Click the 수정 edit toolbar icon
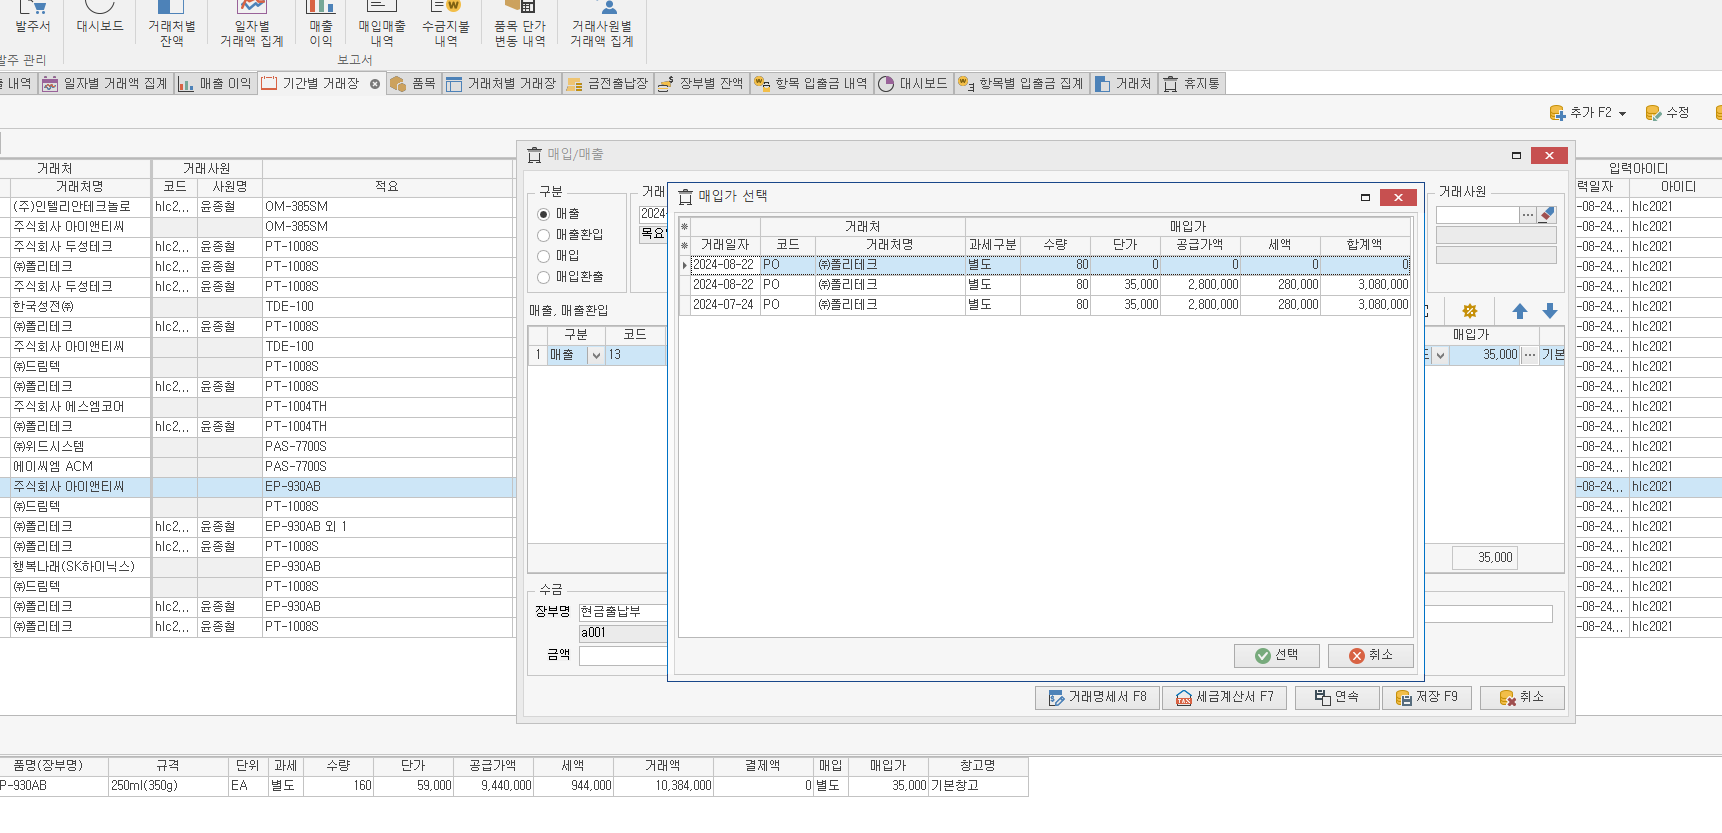The height and width of the screenshot is (833, 1722). [1667, 113]
